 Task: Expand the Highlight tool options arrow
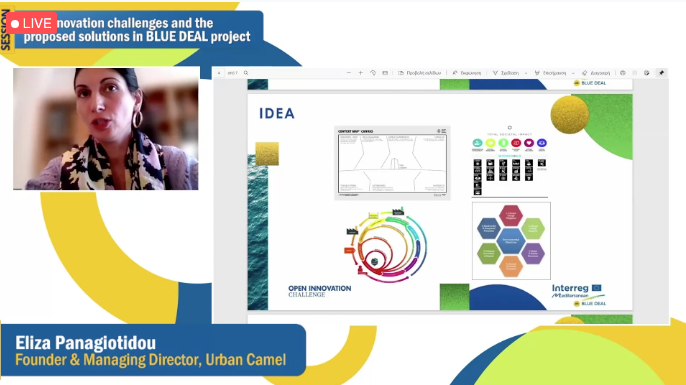click(x=573, y=74)
